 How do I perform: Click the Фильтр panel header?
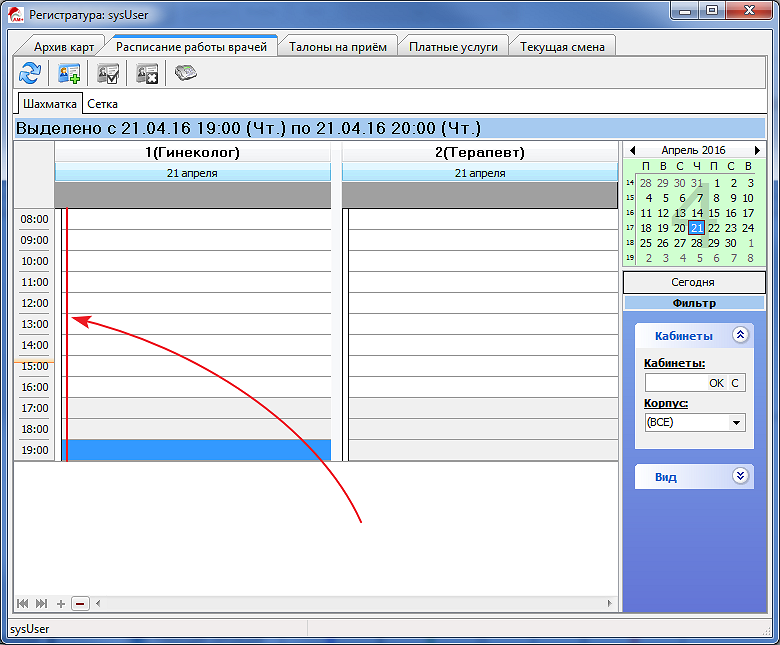click(x=694, y=303)
